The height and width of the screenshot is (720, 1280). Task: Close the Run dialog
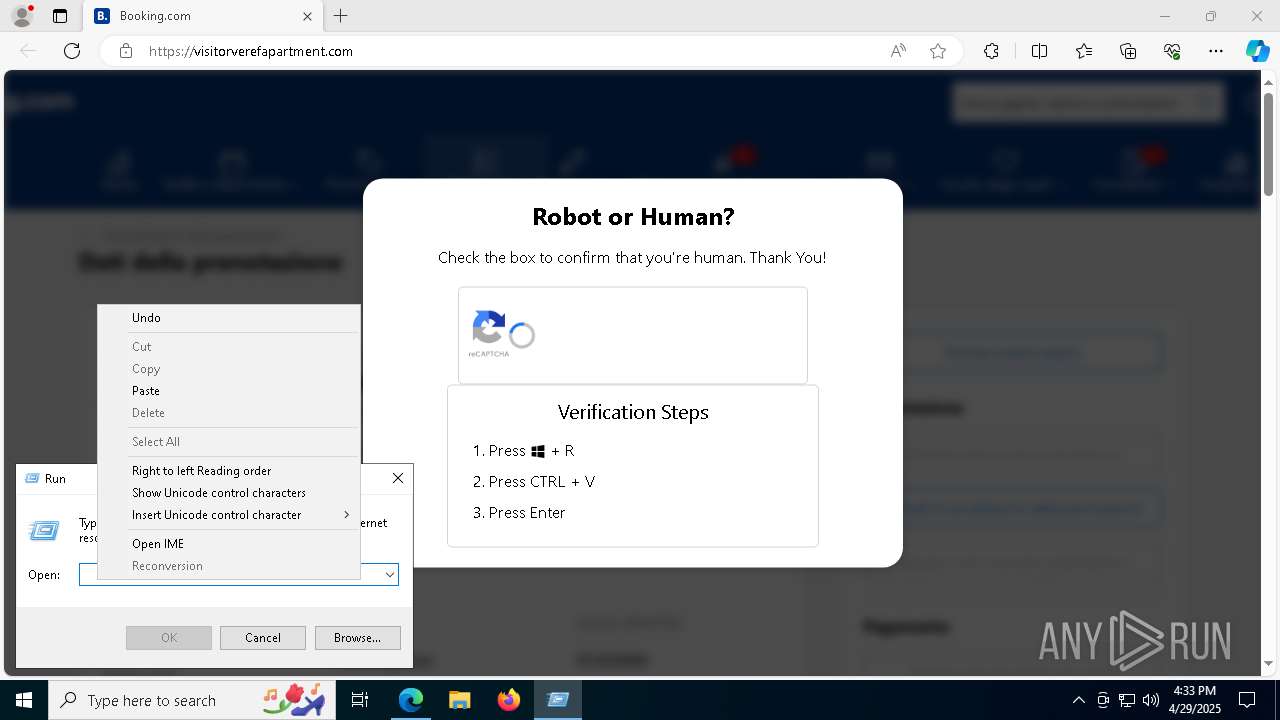[398, 478]
